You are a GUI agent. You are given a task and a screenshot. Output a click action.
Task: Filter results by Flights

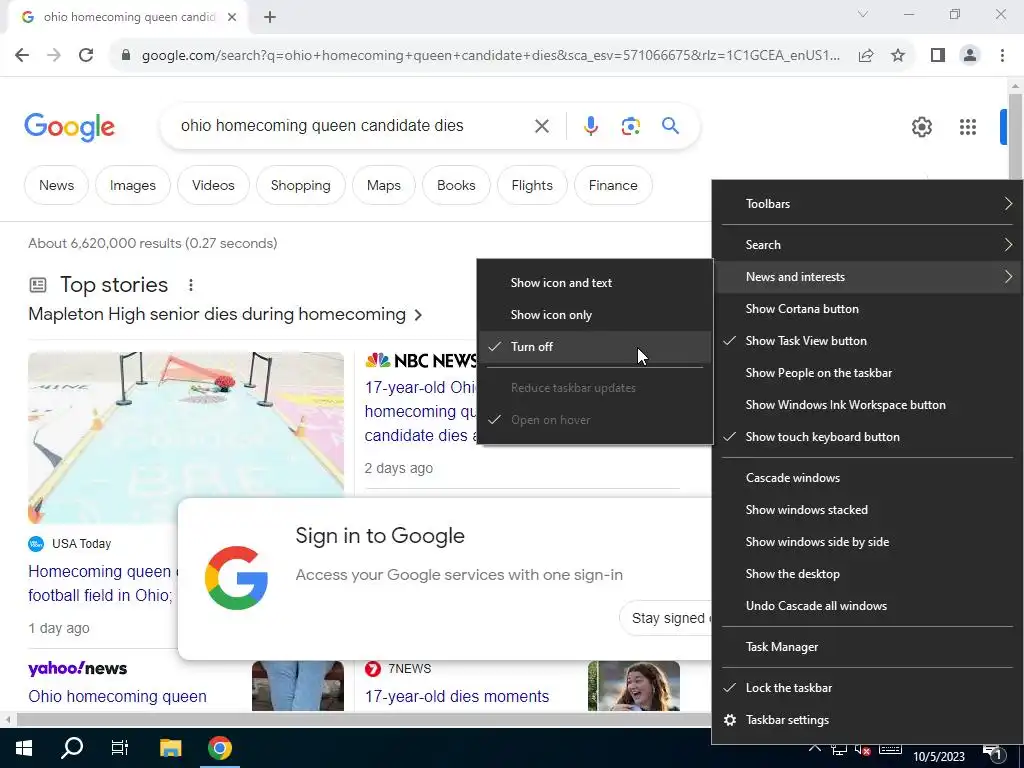(532, 185)
